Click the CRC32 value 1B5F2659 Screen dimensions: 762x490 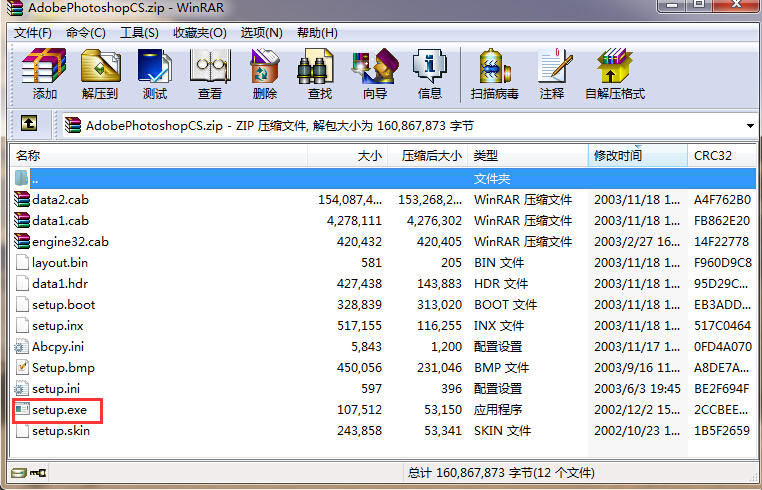click(x=722, y=431)
